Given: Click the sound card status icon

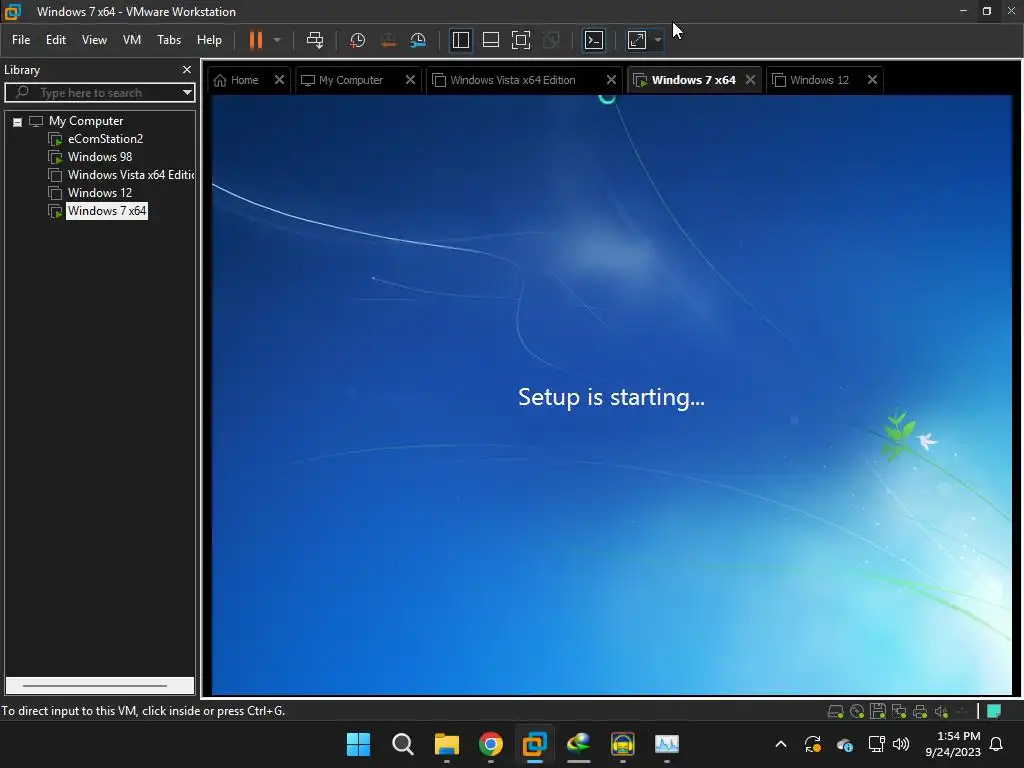Looking at the screenshot, I should [941, 711].
